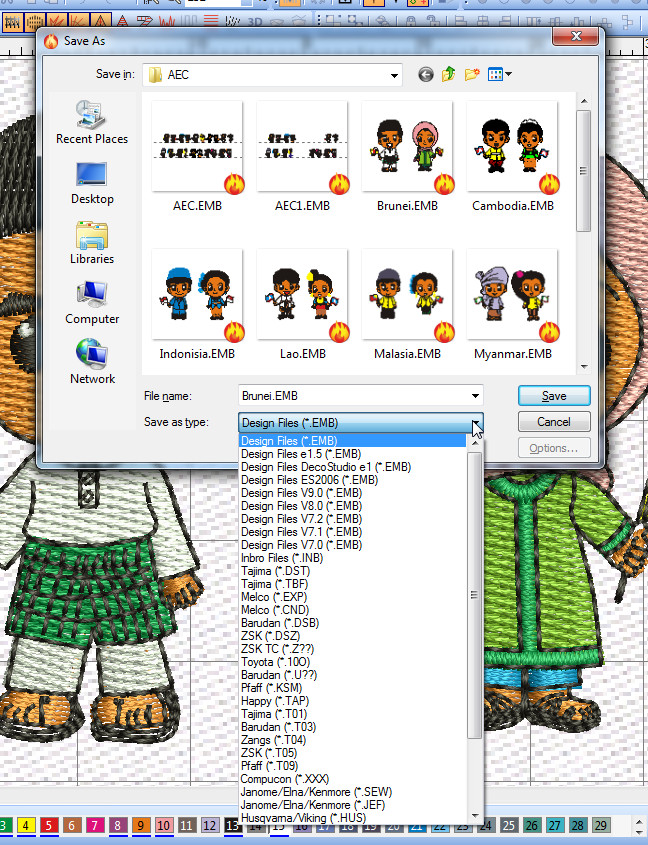The width and height of the screenshot is (648, 845).
Task: Choose Tajima (*.TBF) format
Action: (353, 584)
